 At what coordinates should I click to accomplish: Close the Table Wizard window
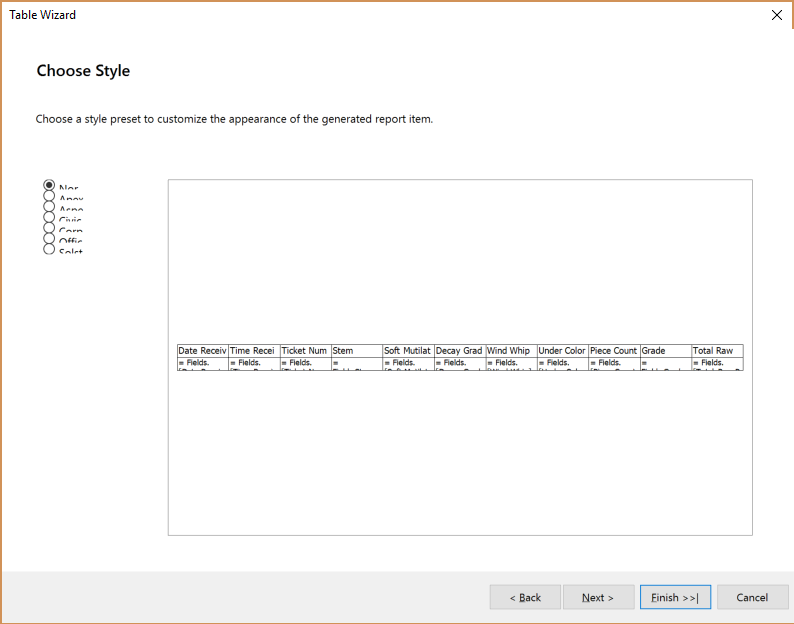point(776,15)
